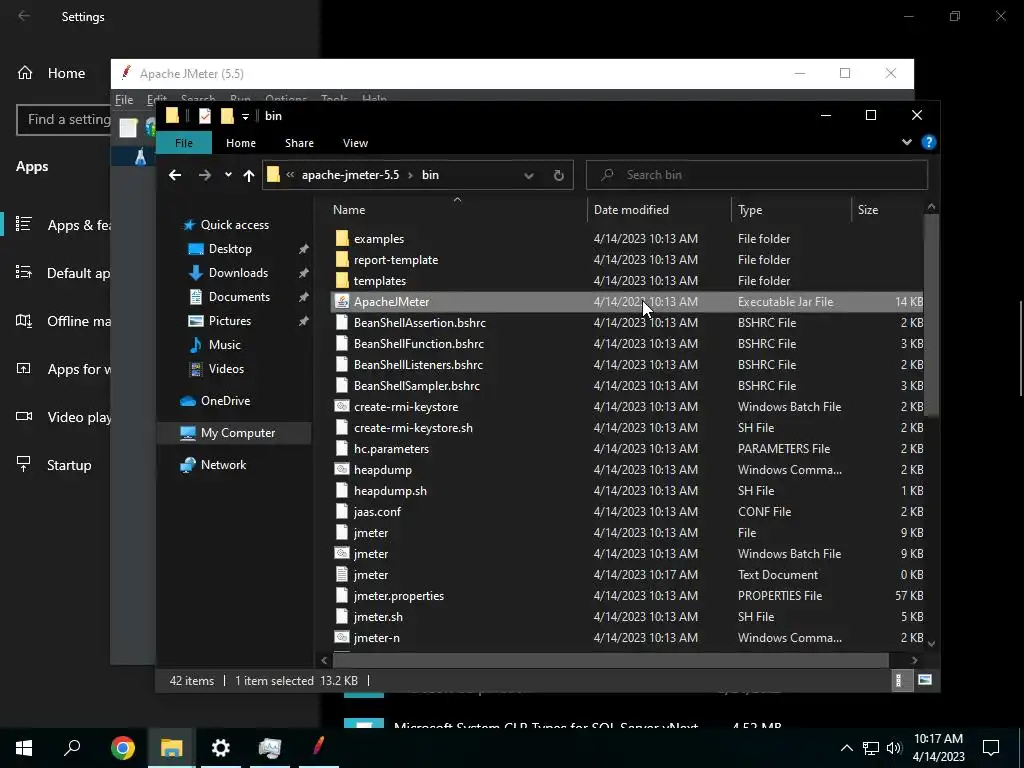Click the New folder quick access icon
The width and height of the screenshot is (1024, 768).
pos(227,116)
